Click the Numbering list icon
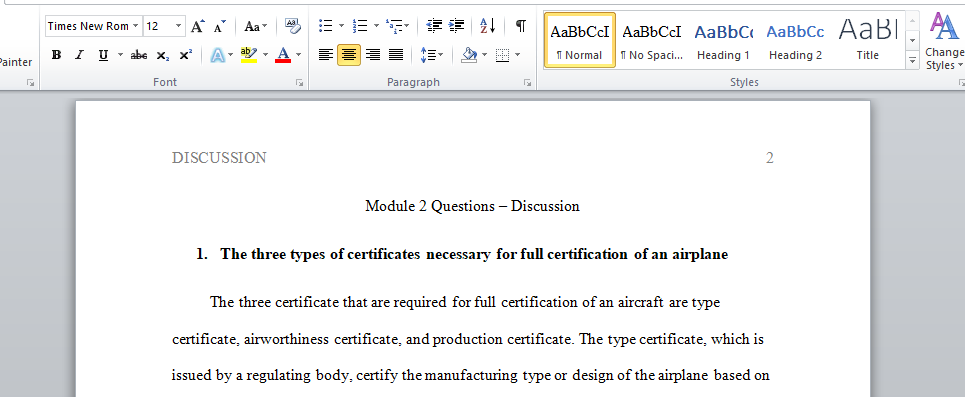 (x=359, y=26)
